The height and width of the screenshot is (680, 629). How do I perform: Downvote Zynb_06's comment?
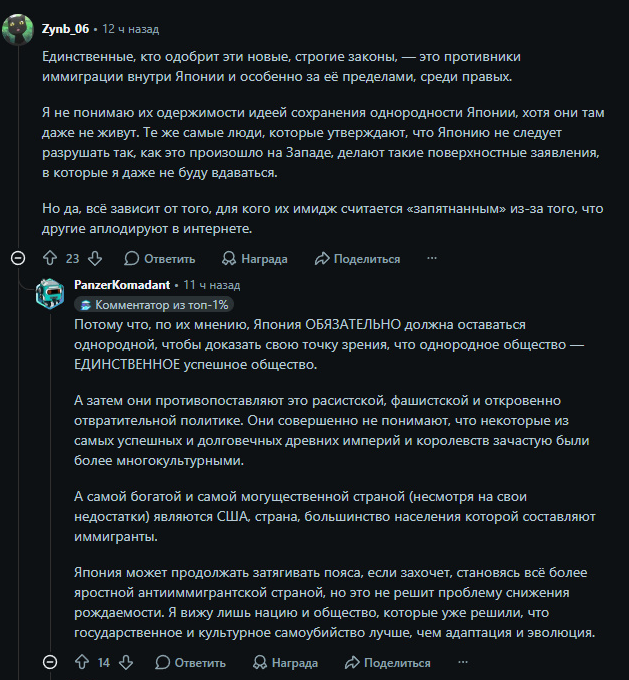coord(95,258)
